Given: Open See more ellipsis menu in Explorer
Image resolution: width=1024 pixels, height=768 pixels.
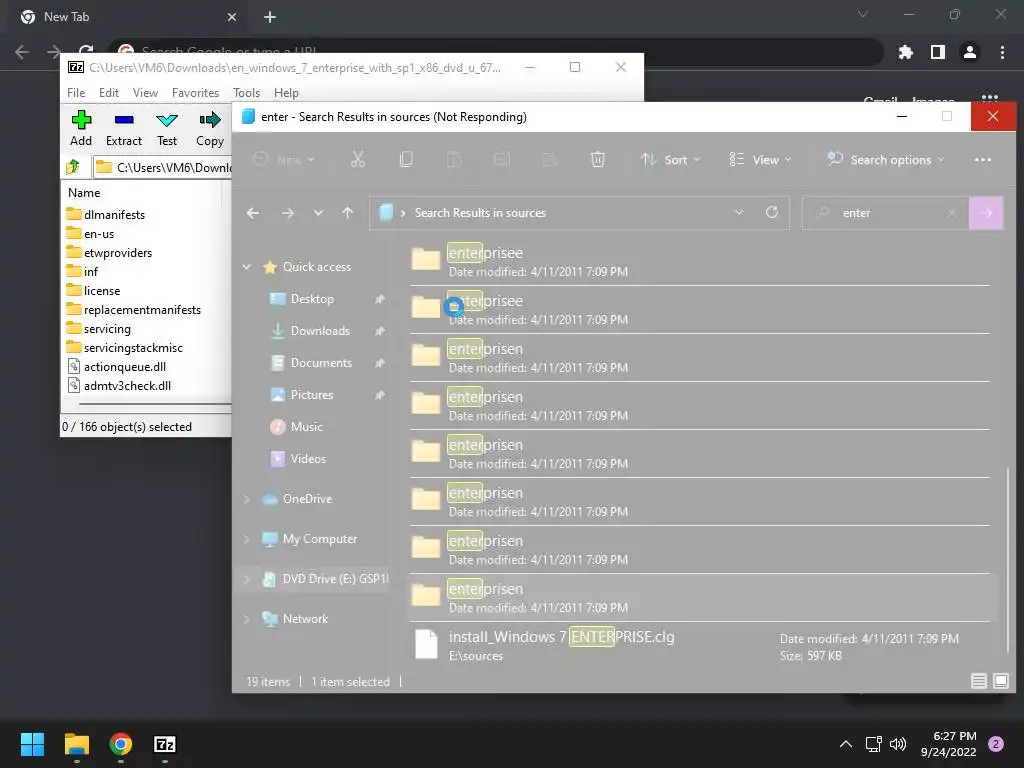Looking at the screenshot, I should (982, 159).
